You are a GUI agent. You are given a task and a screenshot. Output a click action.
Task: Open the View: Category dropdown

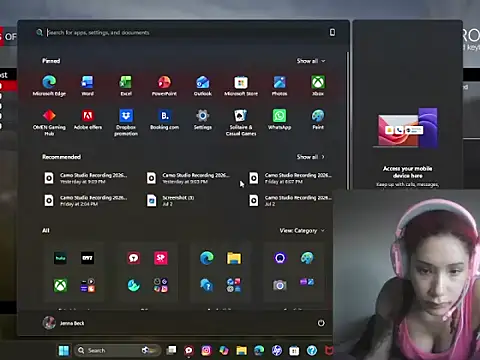302,231
